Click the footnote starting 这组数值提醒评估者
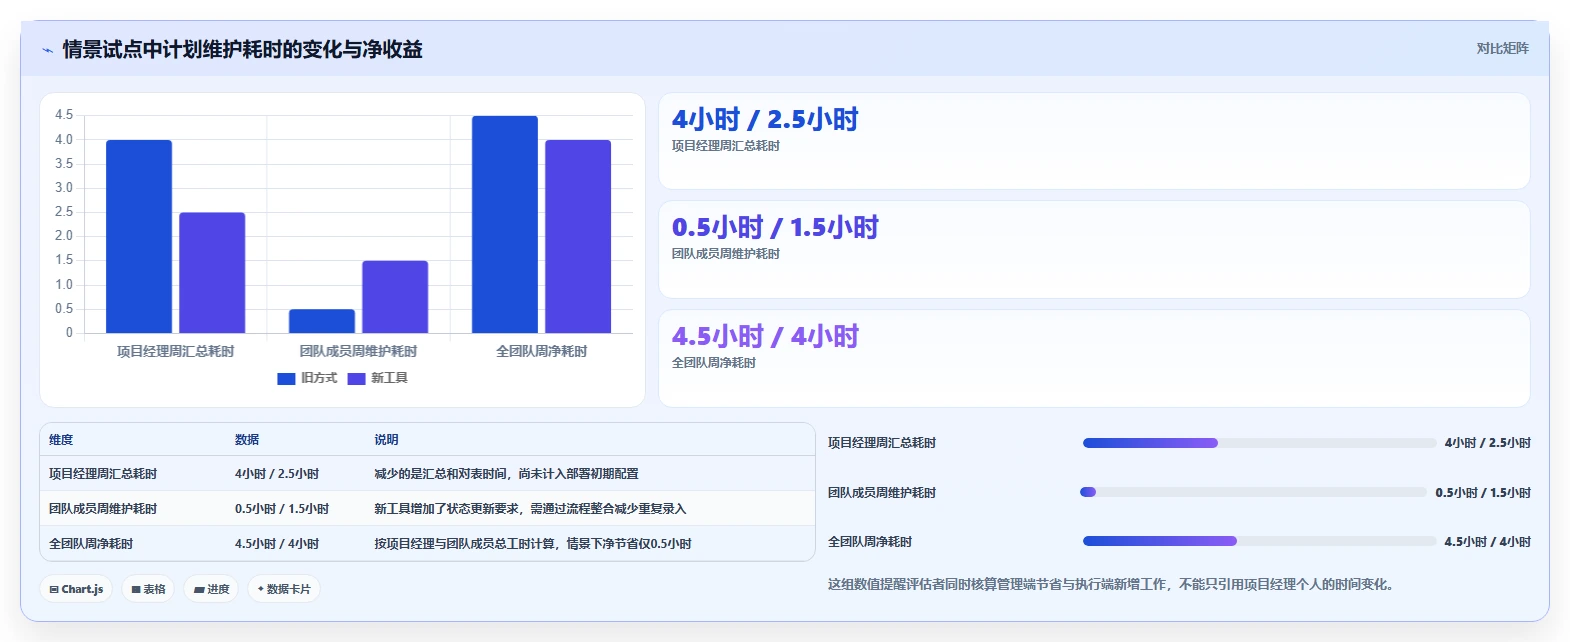Image resolution: width=1570 pixels, height=642 pixels. (1111, 585)
